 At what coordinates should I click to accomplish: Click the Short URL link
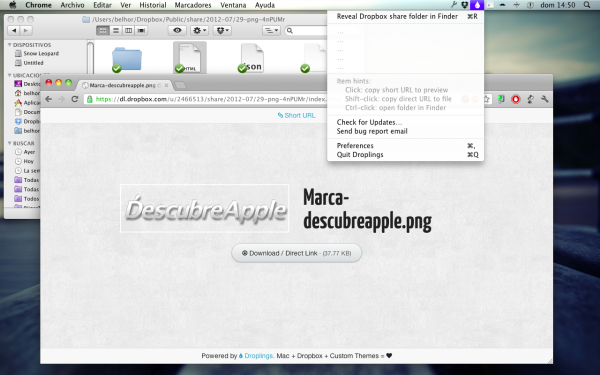click(x=297, y=115)
